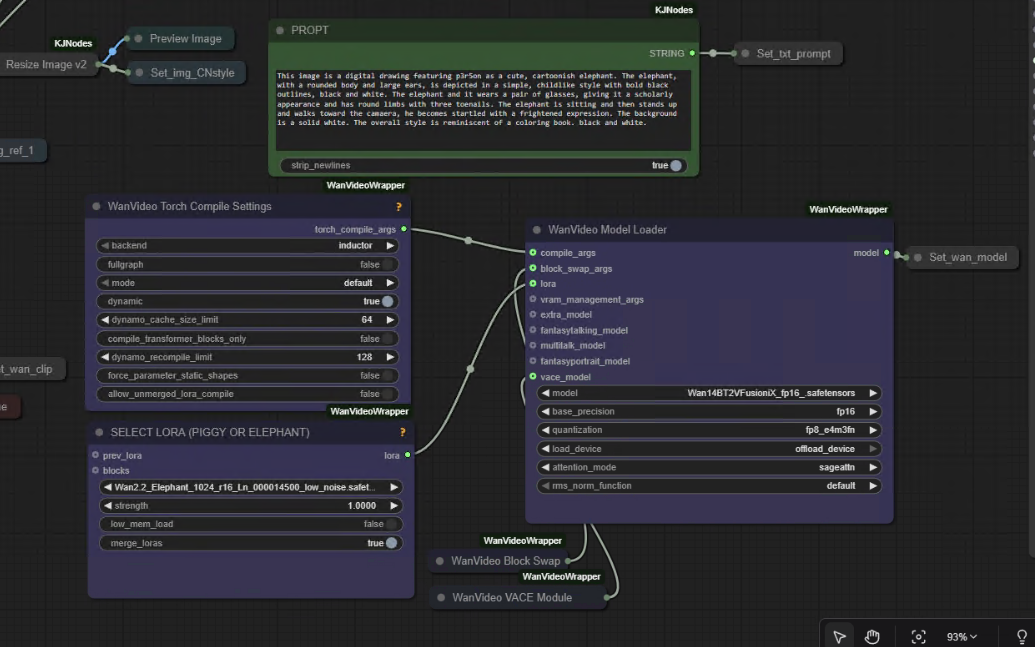Open load_device dropdown showing offload_device
The image size is (1035, 647).
[x=710, y=449]
